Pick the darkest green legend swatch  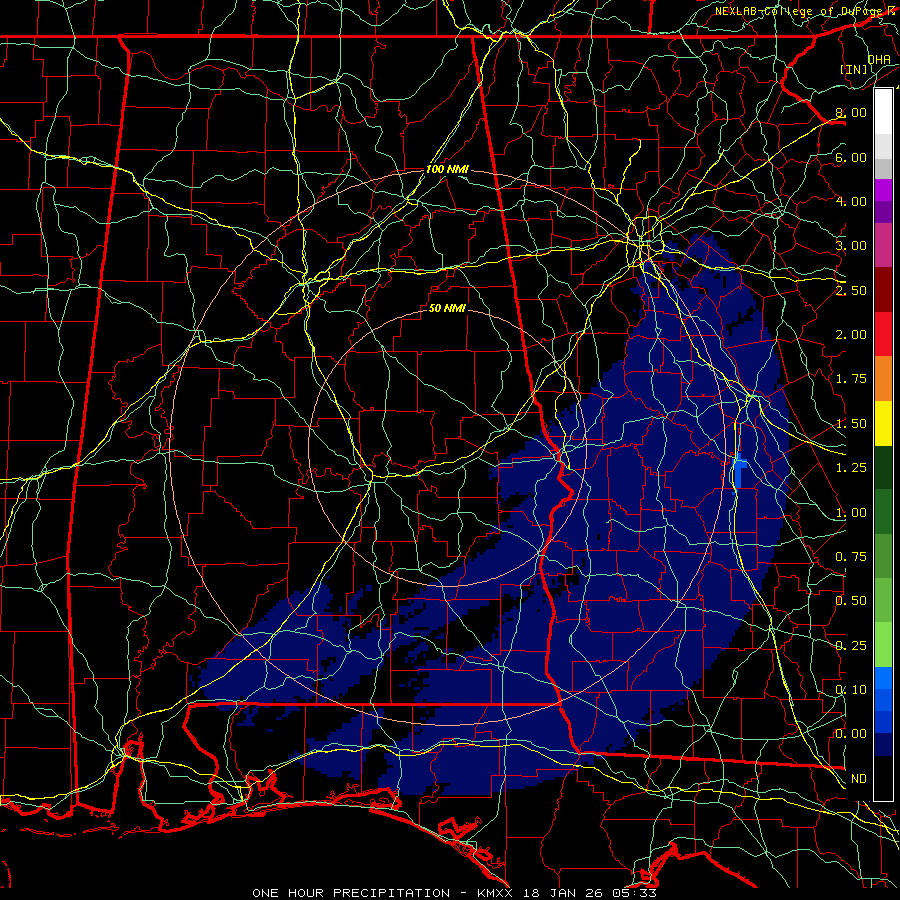[883, 467]
